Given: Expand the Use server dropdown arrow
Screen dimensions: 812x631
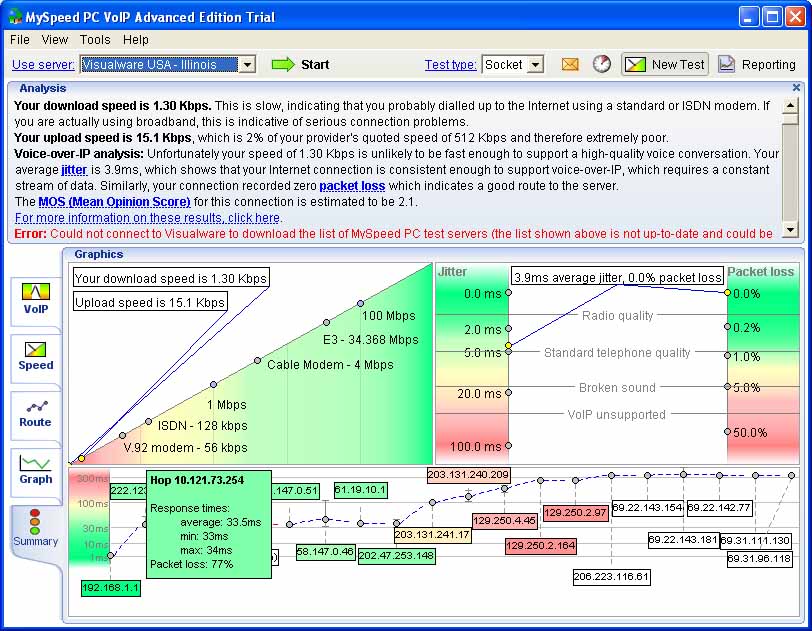Looking at the screenshot, I should pos(248,65).
